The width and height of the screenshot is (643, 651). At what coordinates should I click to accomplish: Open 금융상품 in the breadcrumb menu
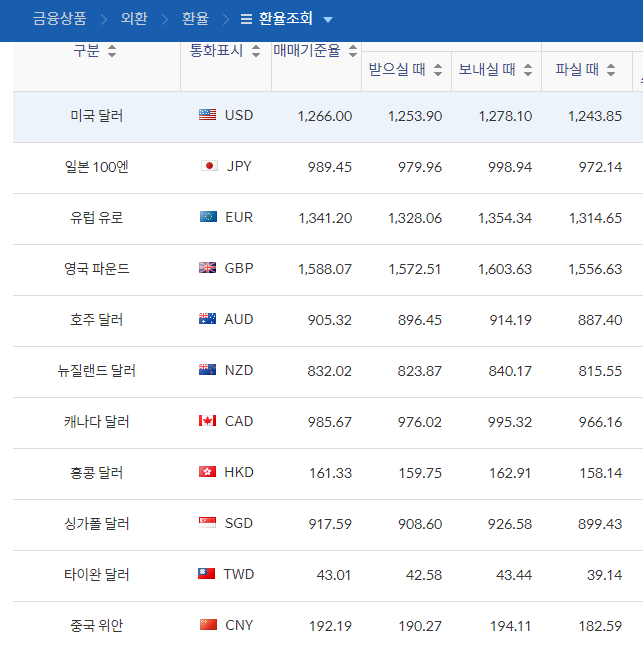pos(59,19)
